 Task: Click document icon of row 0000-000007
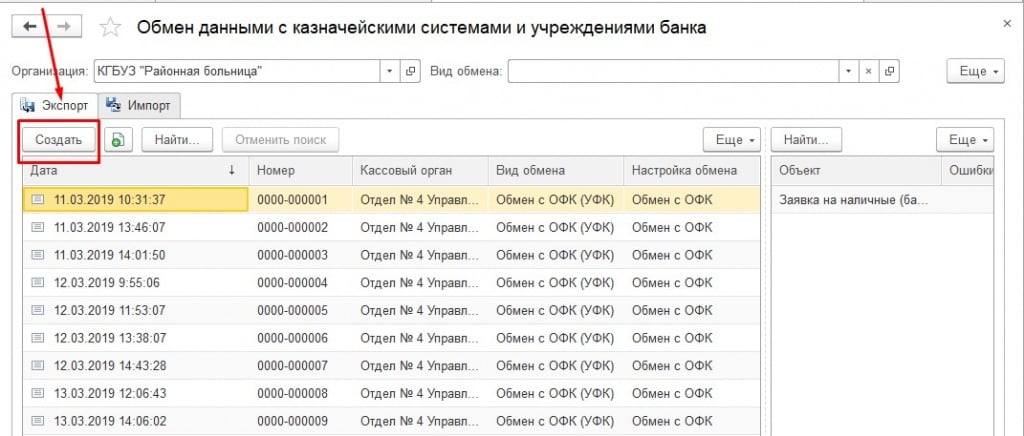point(38,366)
